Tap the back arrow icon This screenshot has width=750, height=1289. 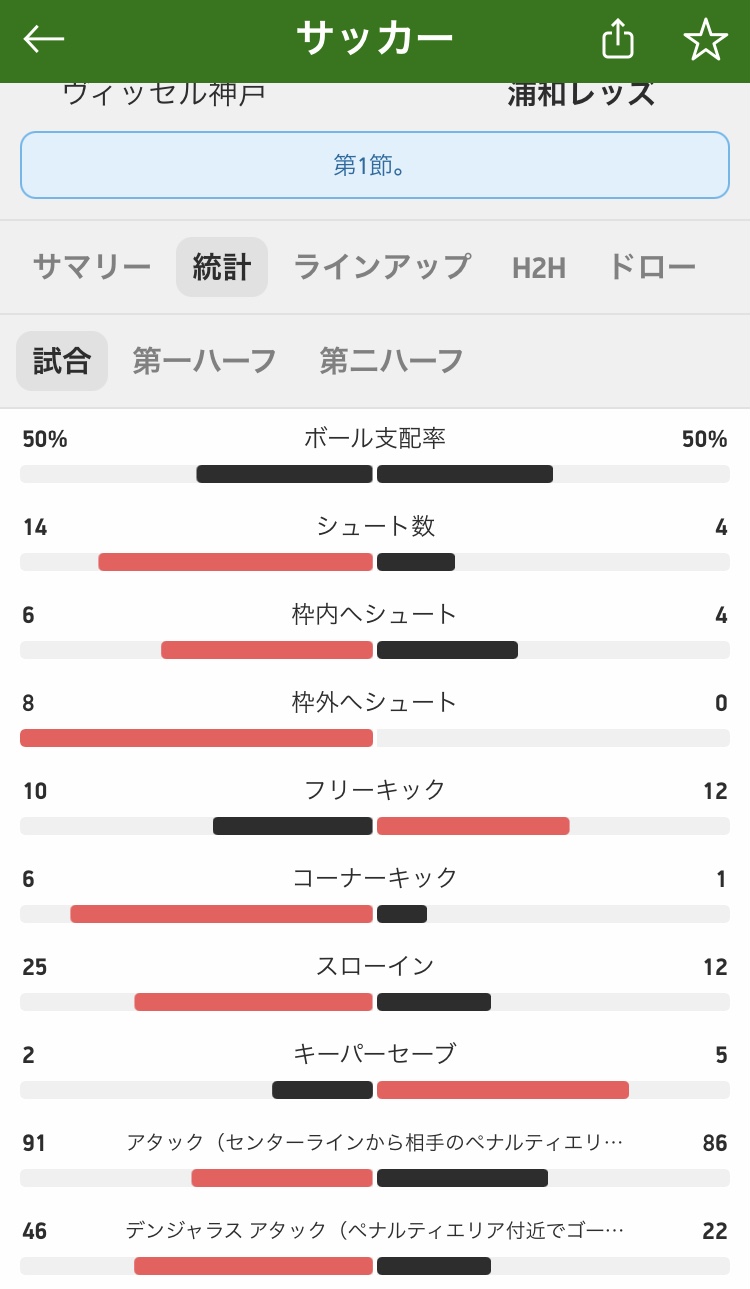[44, 39]
